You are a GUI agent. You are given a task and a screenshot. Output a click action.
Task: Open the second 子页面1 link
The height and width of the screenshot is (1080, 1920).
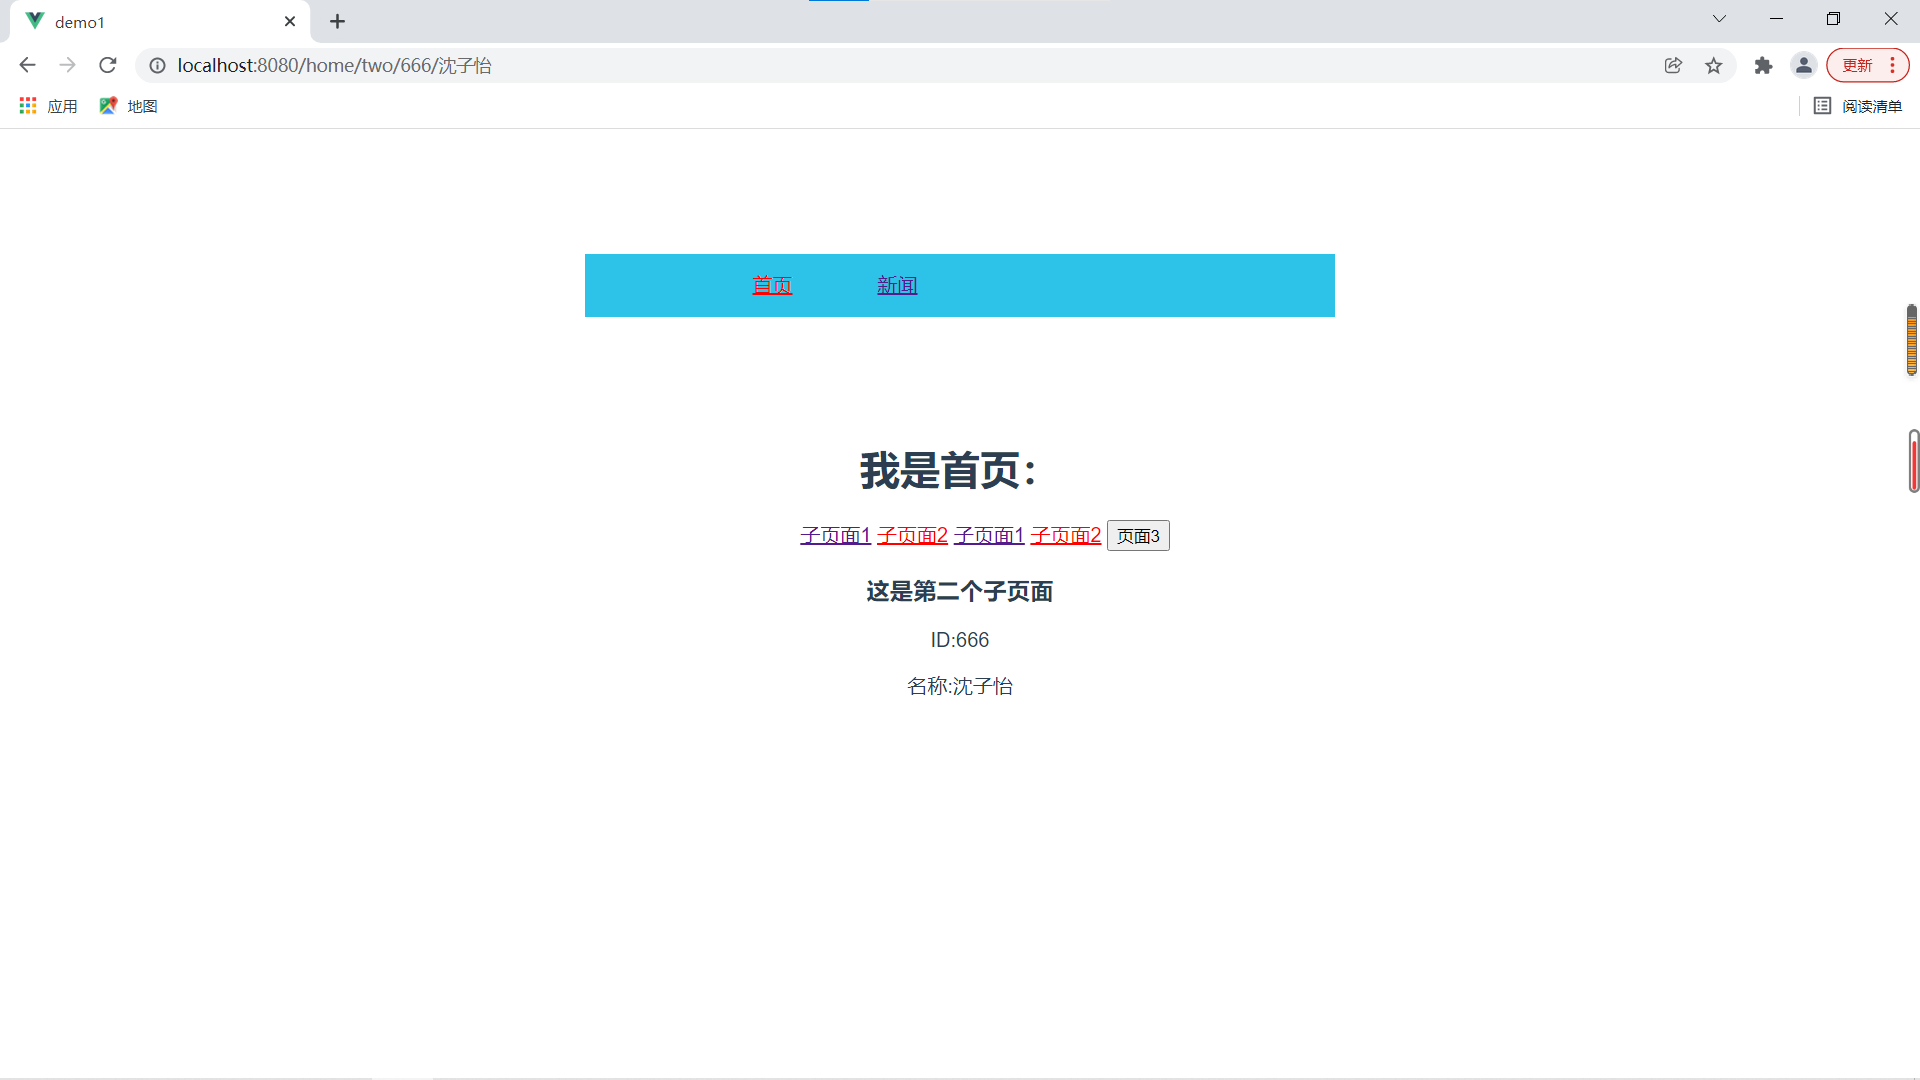[x=989, y=536]
